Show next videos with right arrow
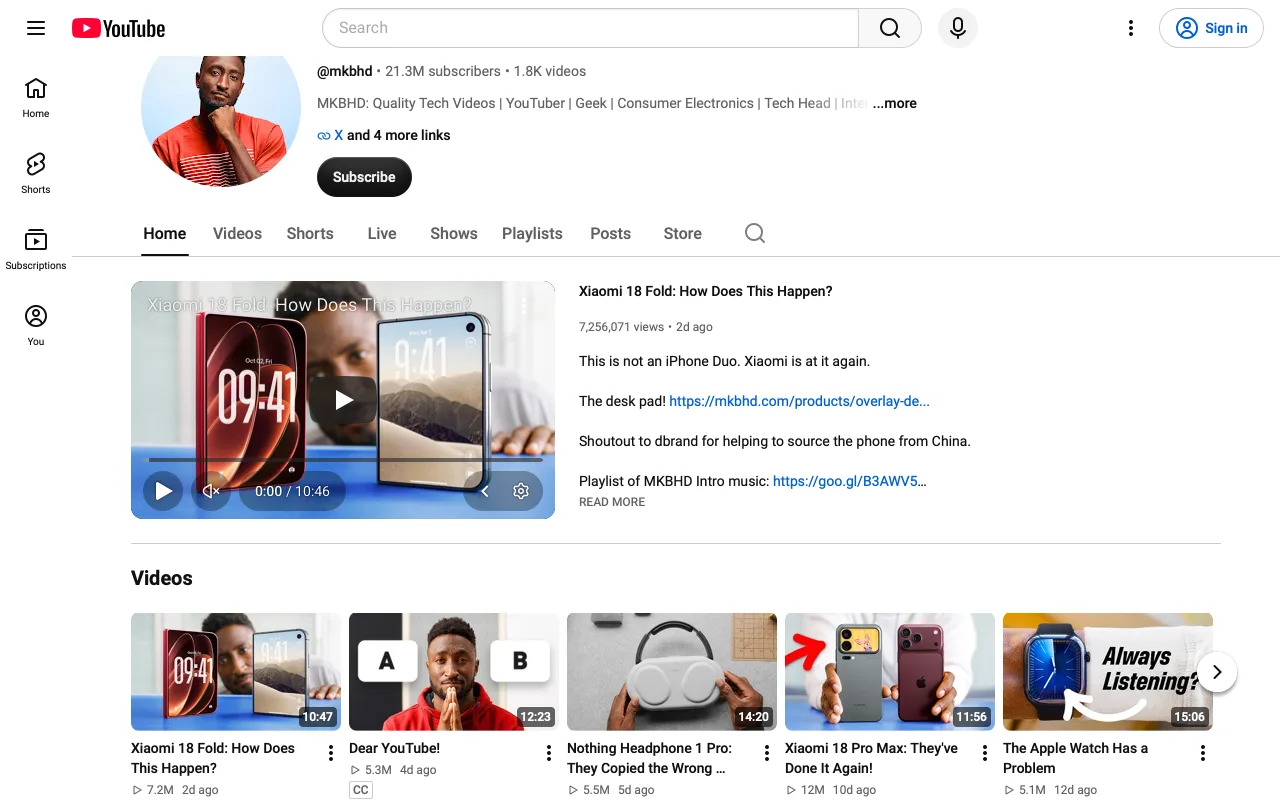 pos(1217,672)
